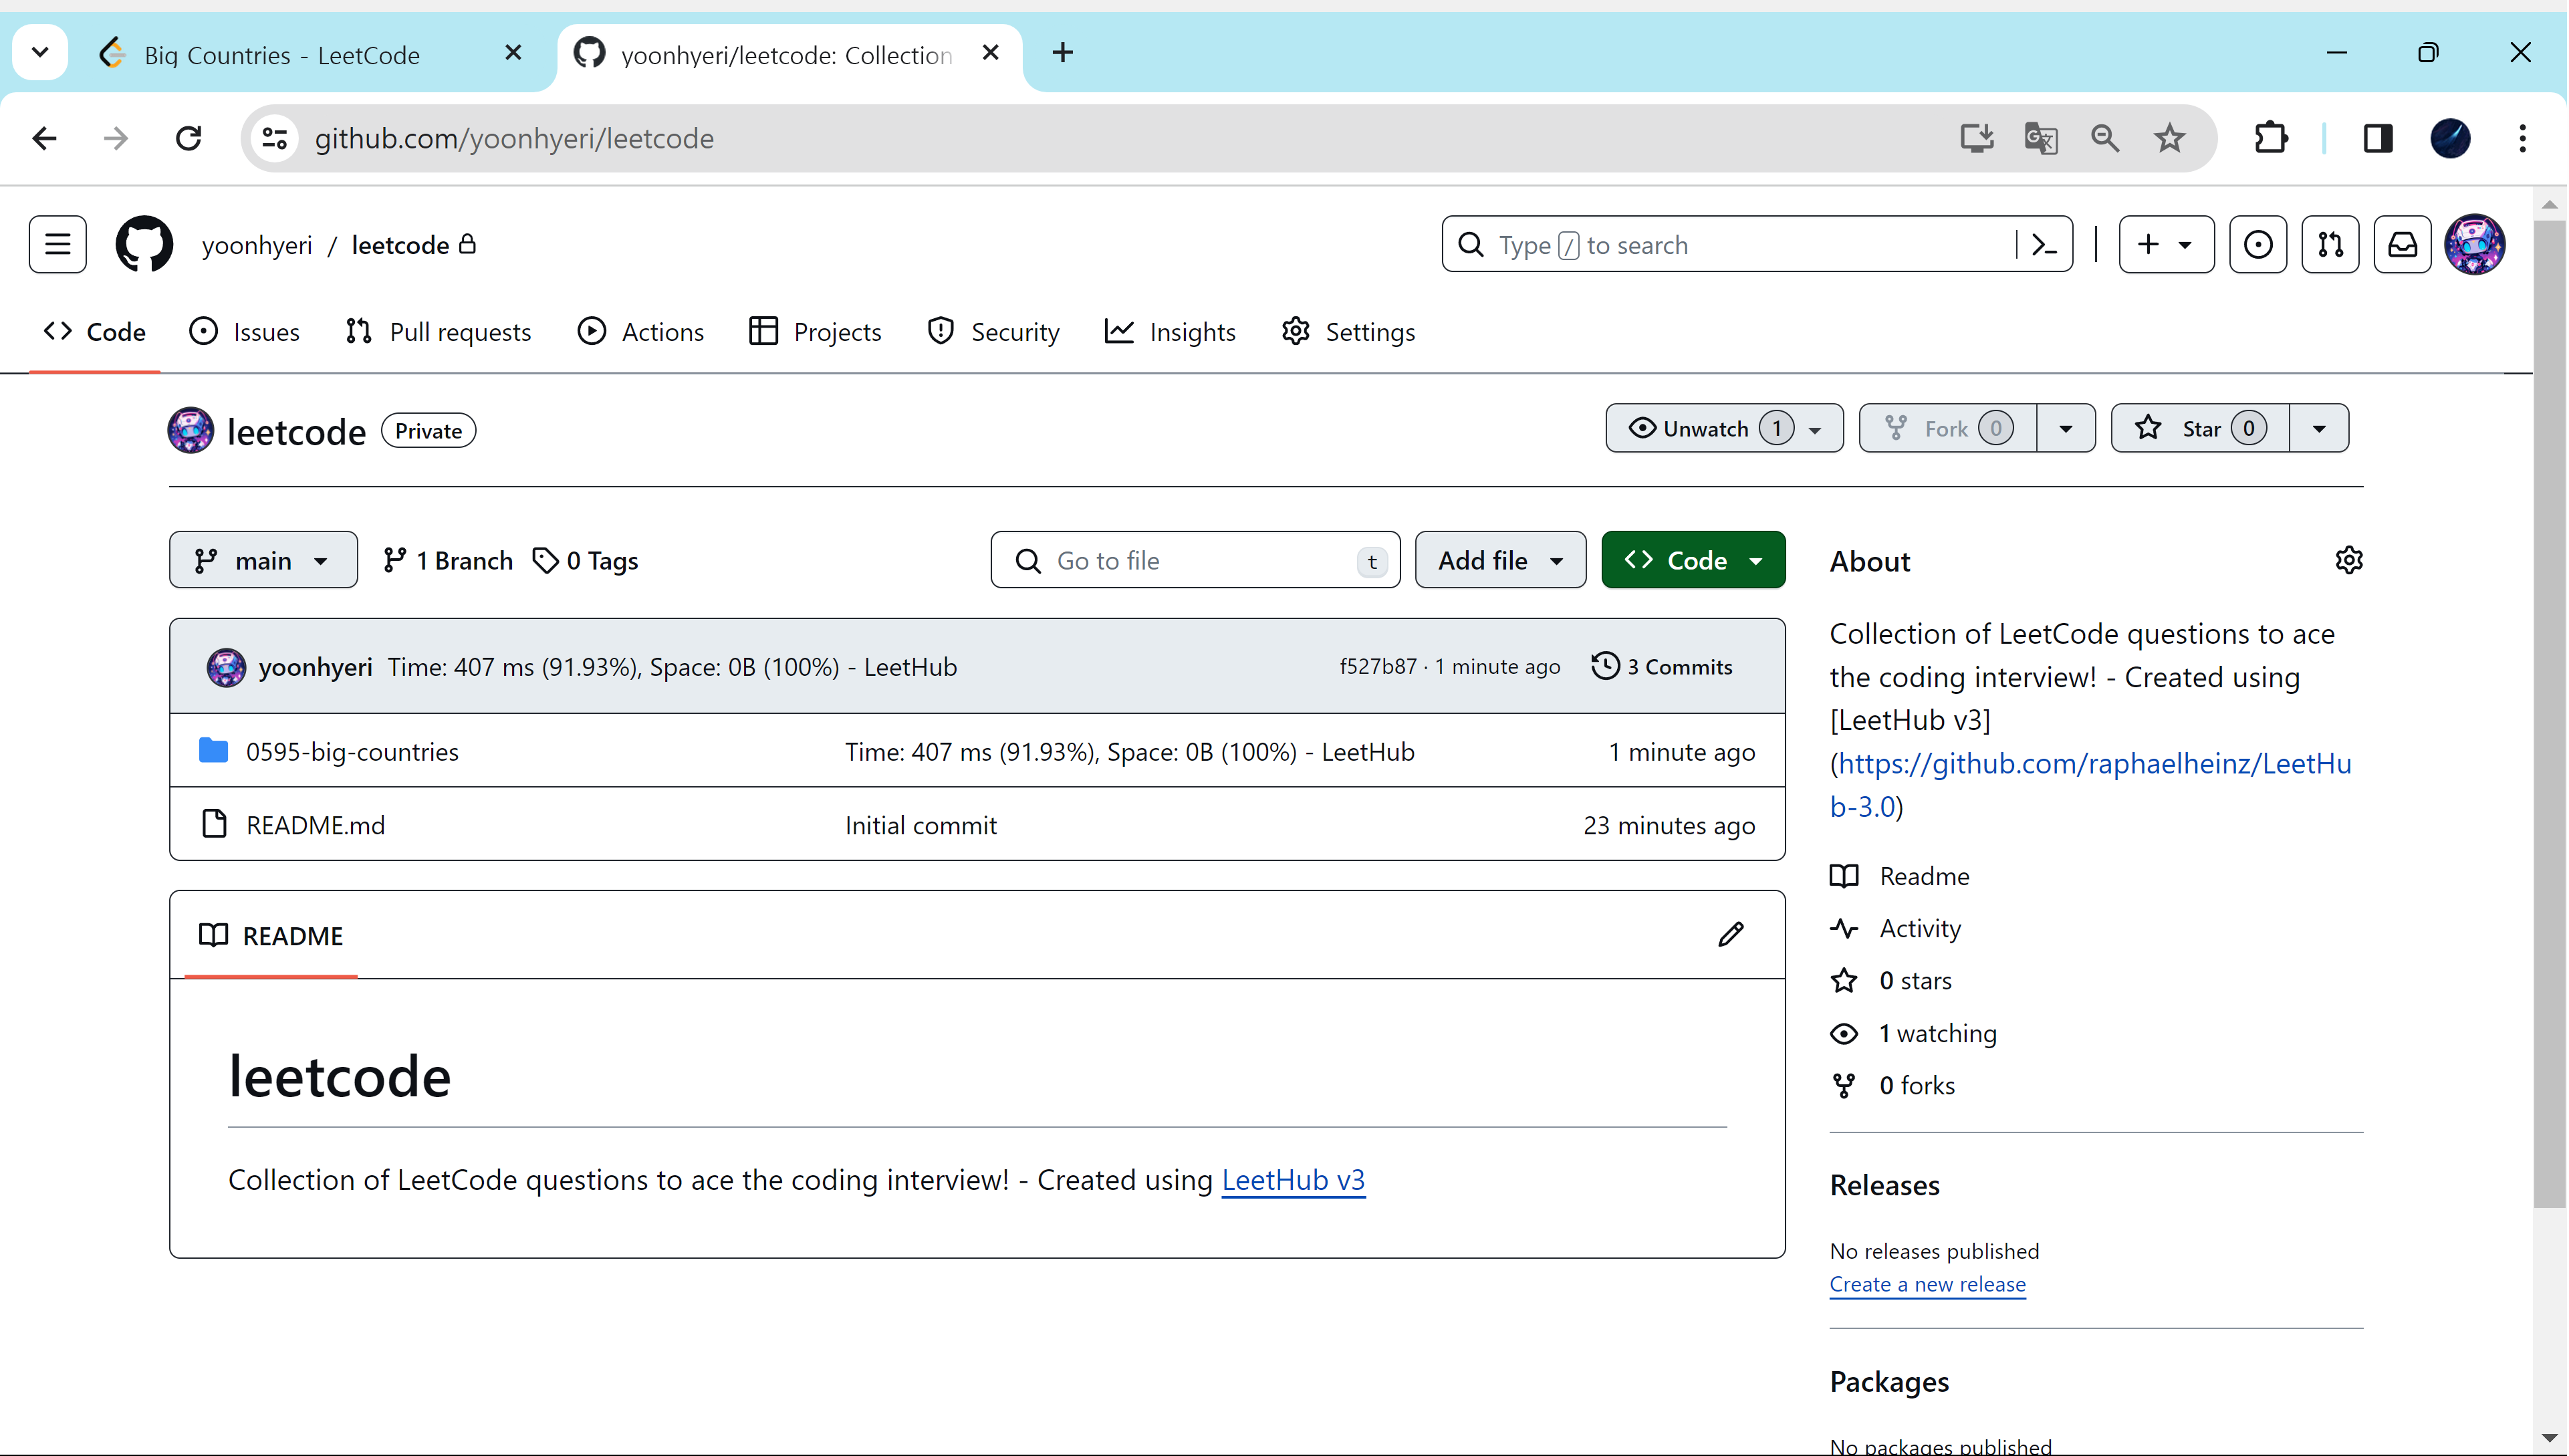This screenshot has height=1456, width=2569.
Task: Click the GitHub Octocat logo
Action: tap(144, 244)
